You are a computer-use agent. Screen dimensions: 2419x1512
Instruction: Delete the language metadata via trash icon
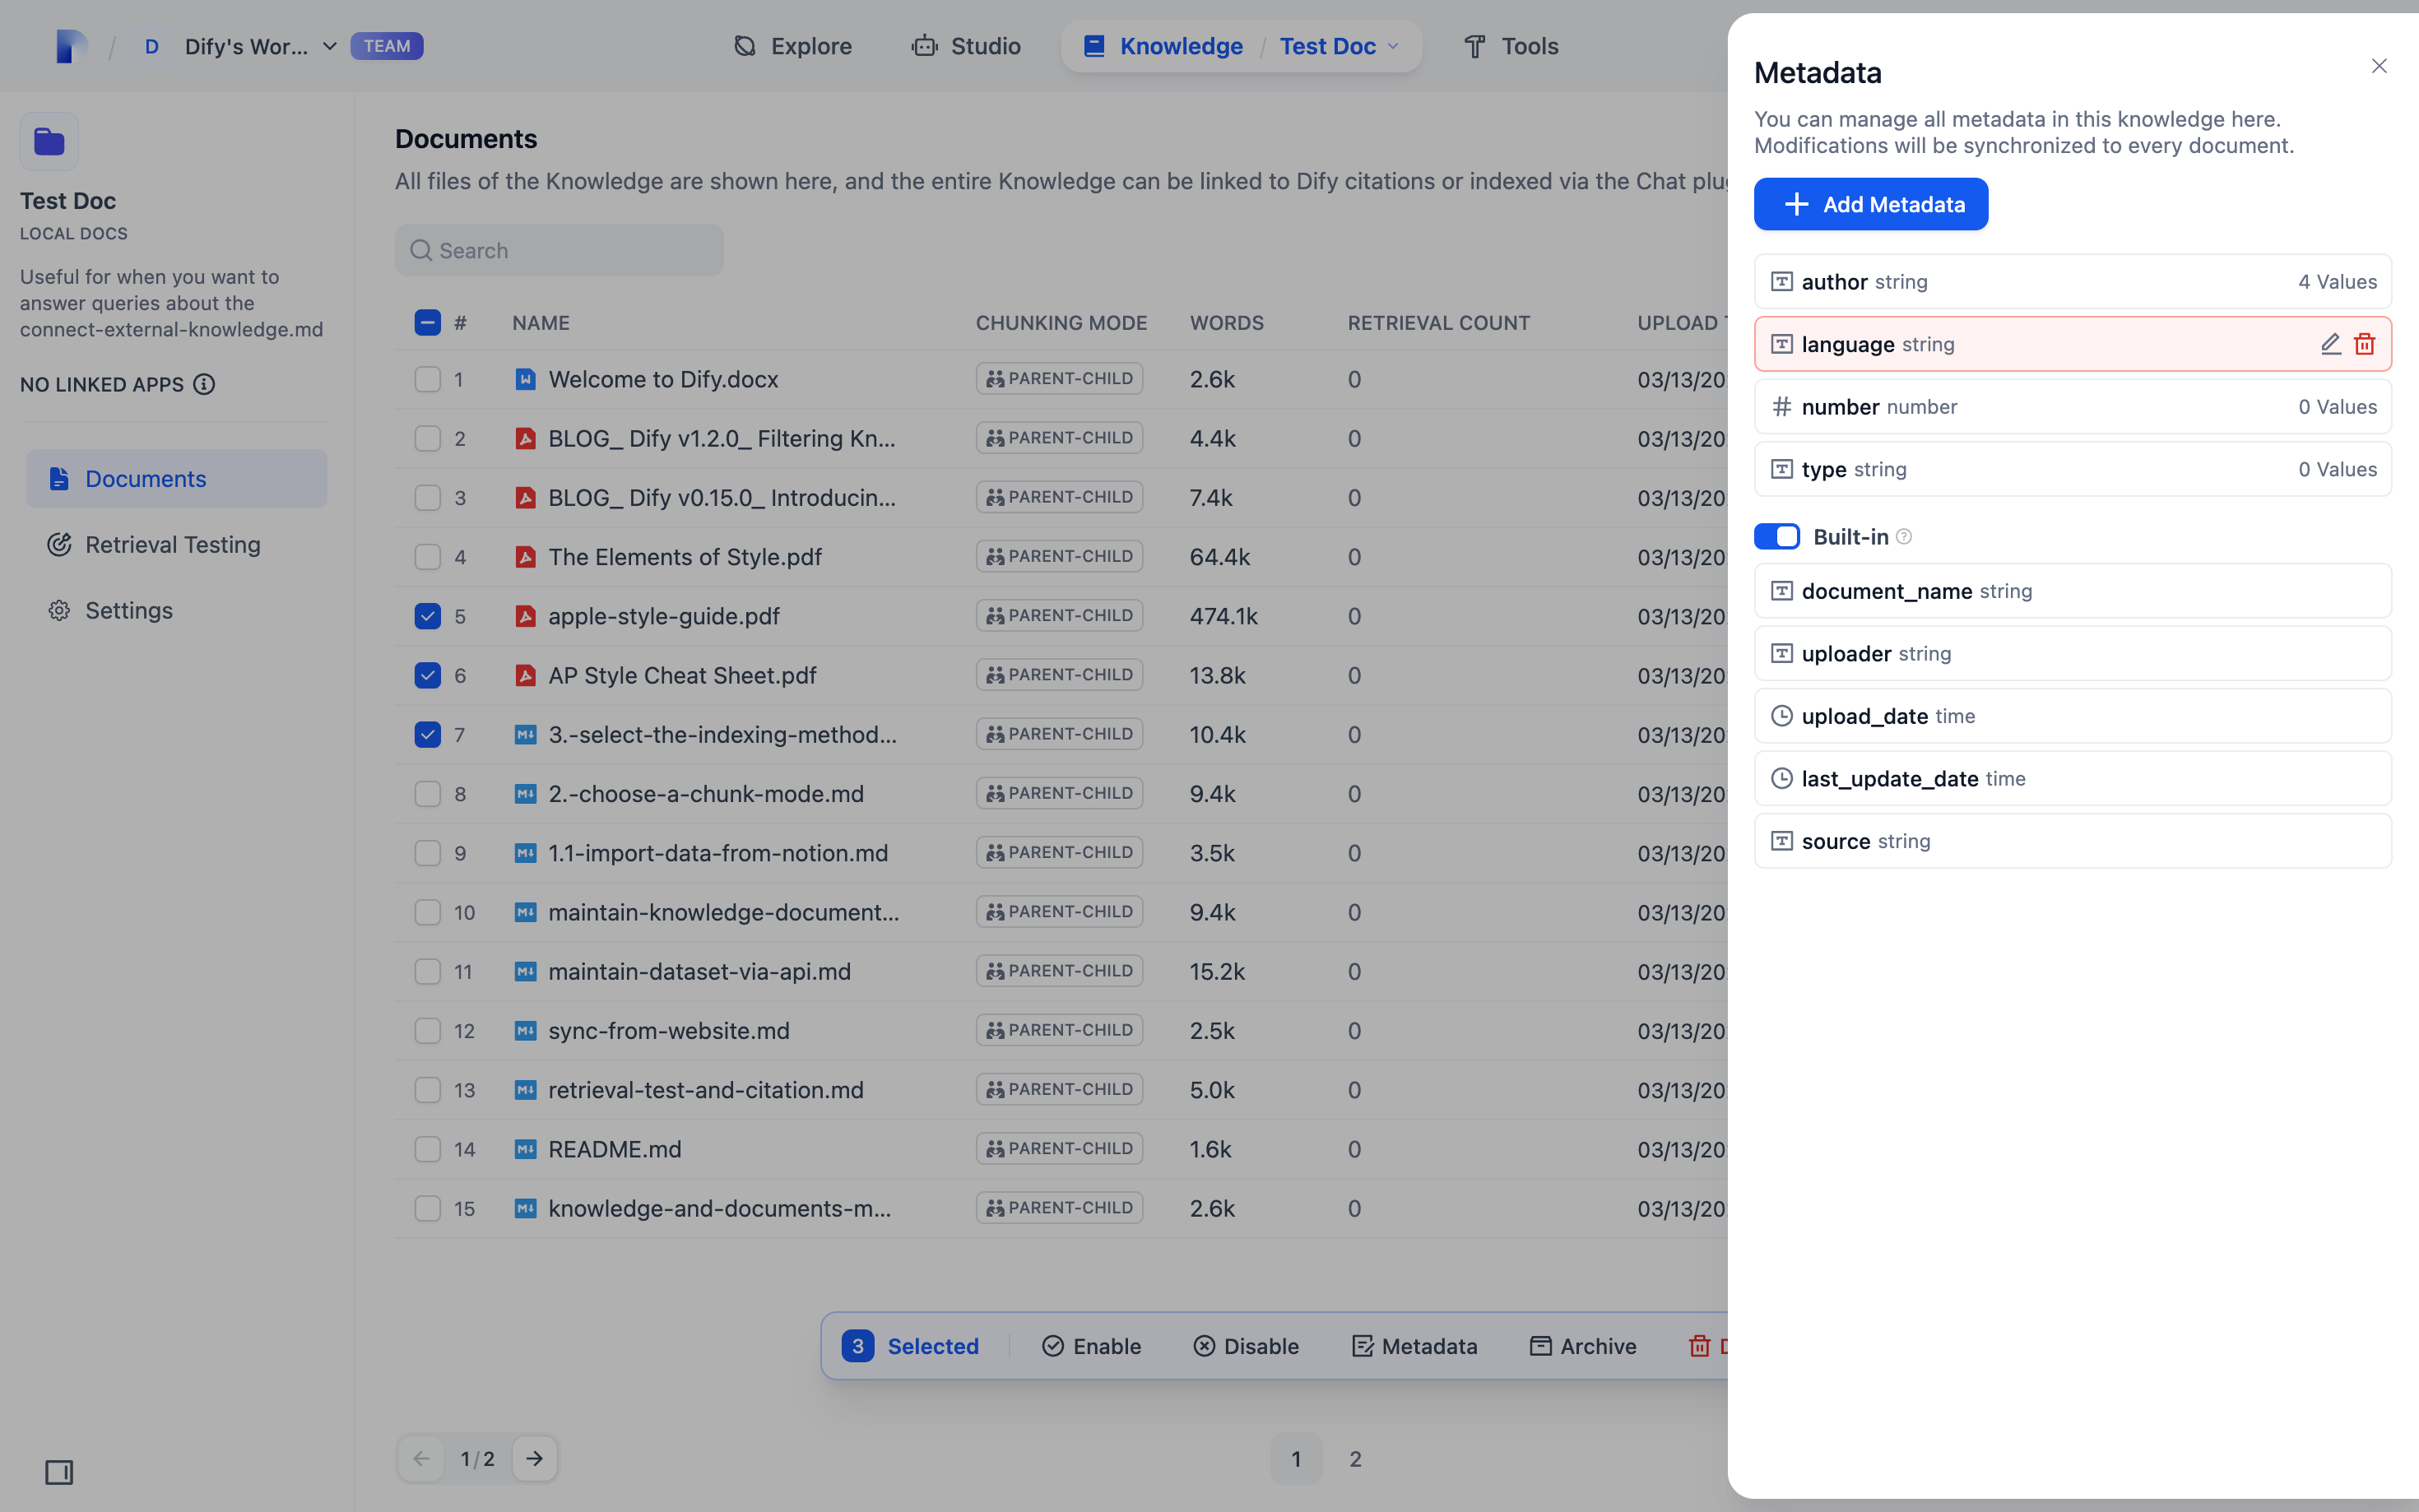2364,344
